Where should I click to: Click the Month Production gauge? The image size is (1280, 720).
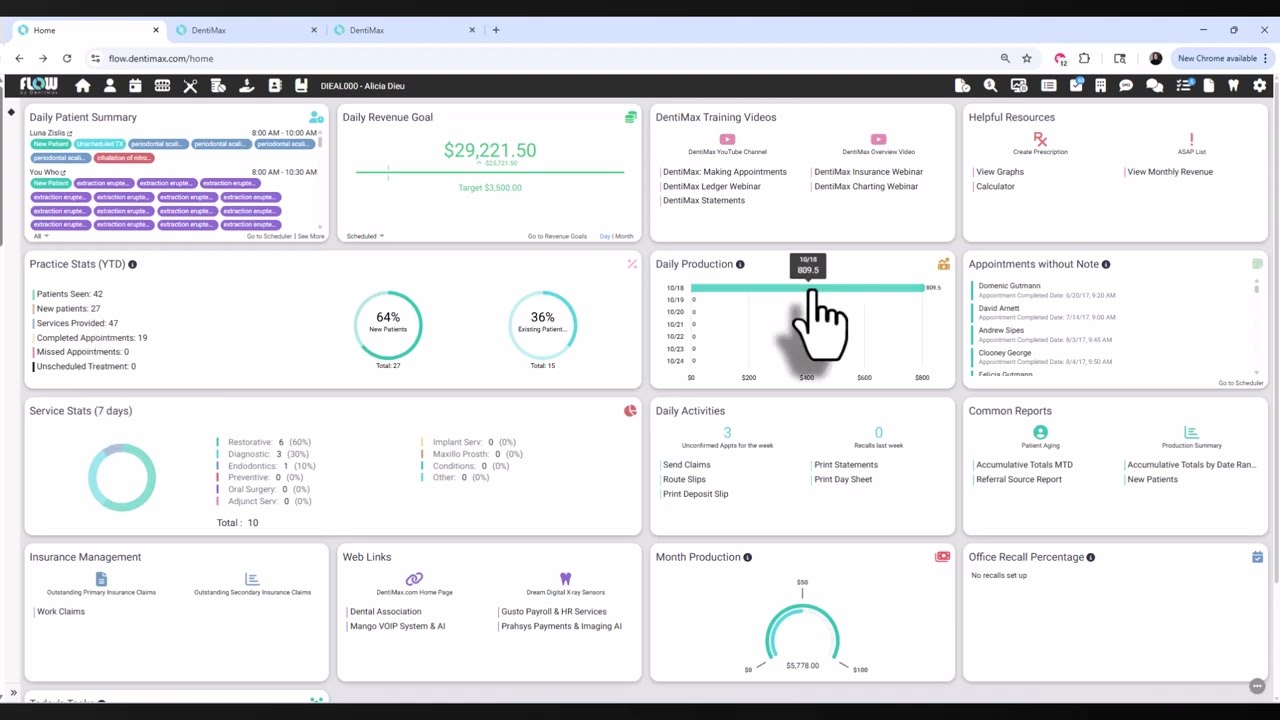802,634
